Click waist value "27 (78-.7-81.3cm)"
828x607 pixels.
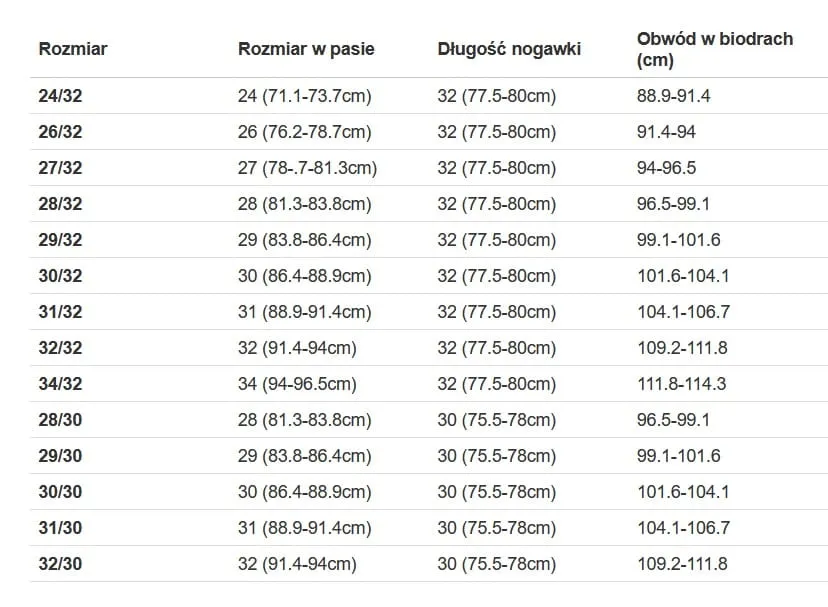[x=307, y=168]
